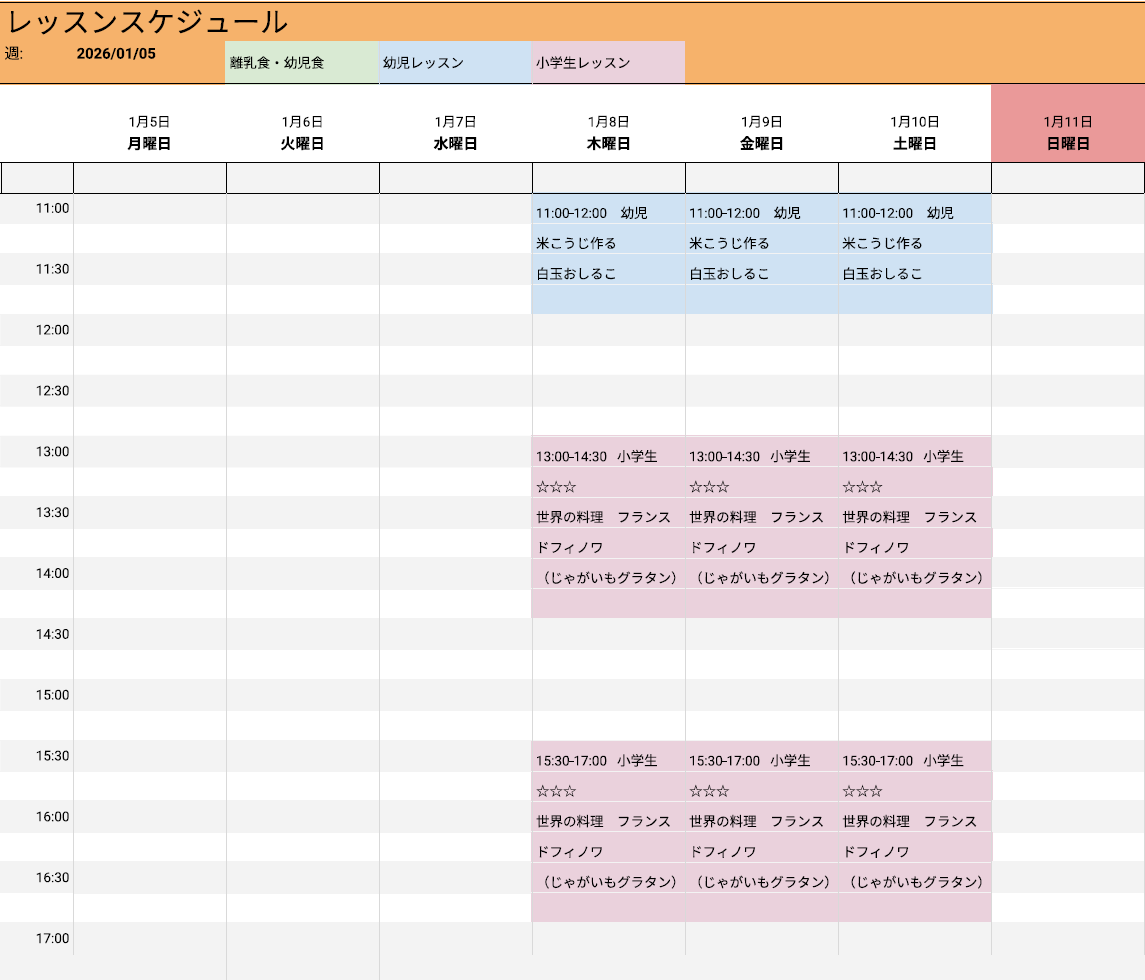This screenshot has height=980, width=1145.
Task: Click Thursday's 11:00-12:00 幼児 lesson cell
Action: coord(608,213)
